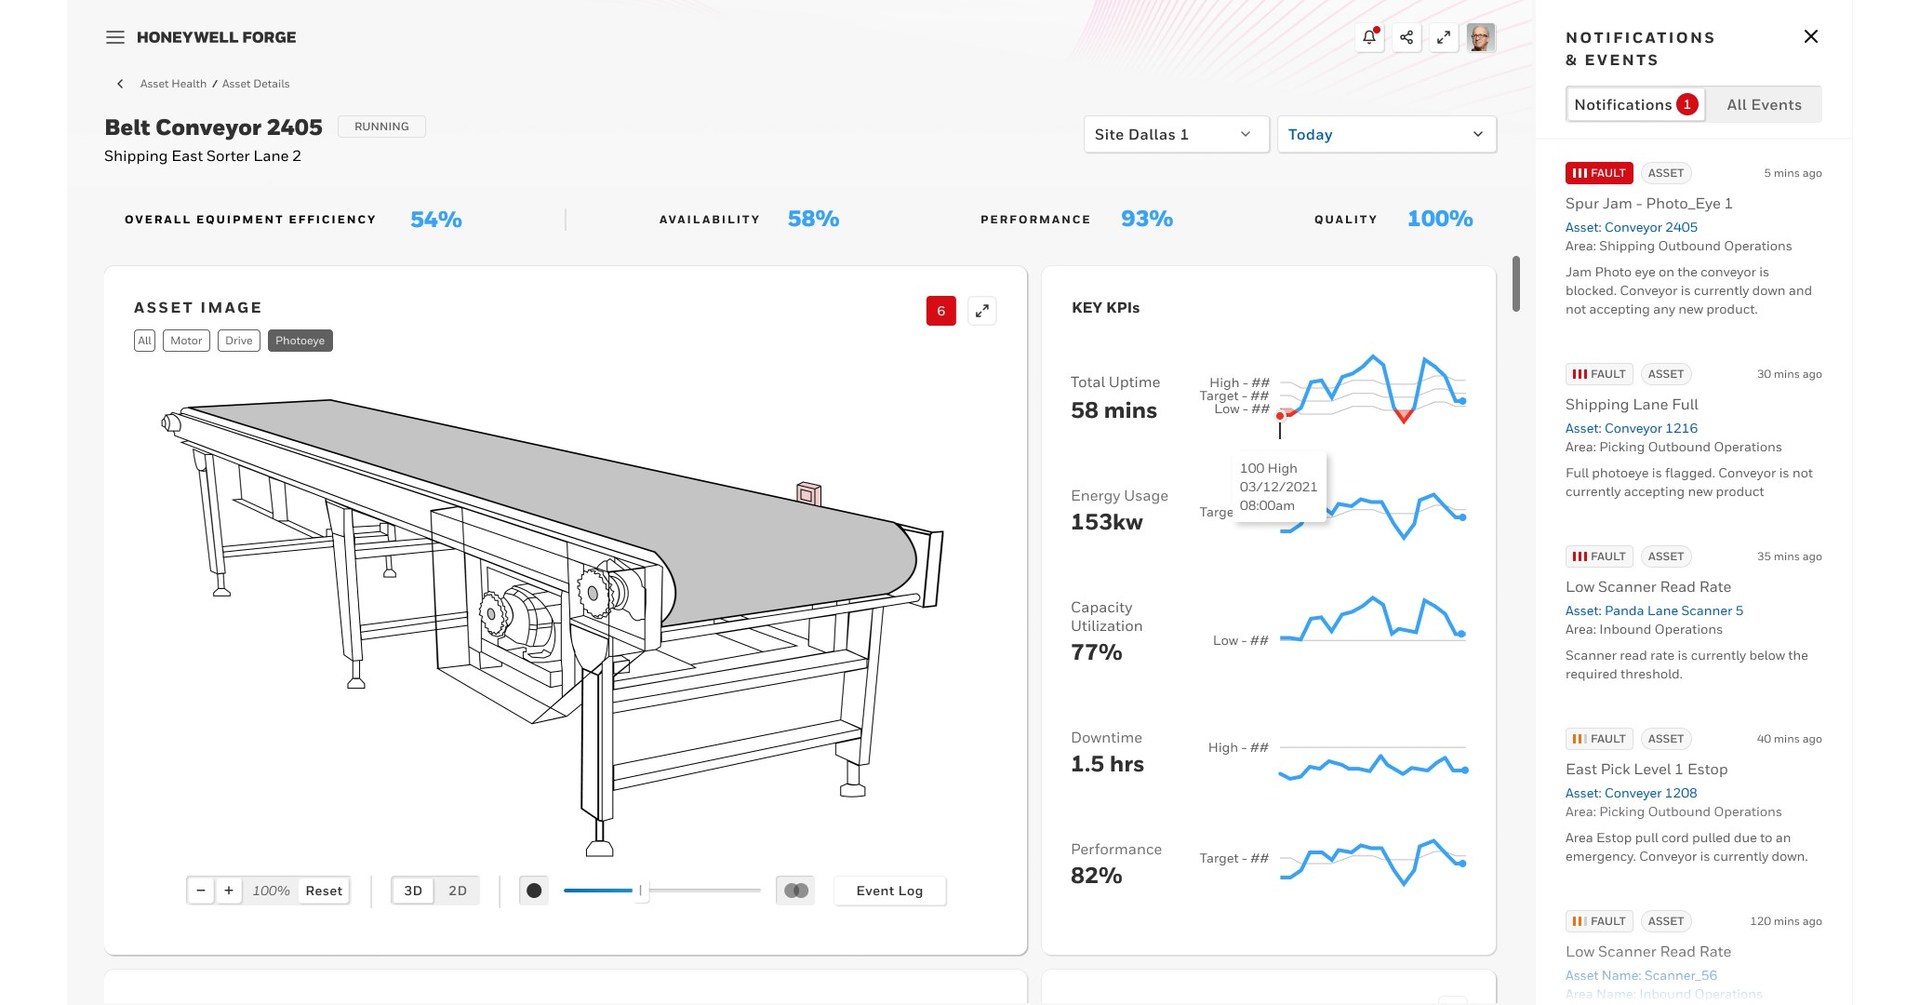Toggle the Photoeye filter chip
1920x1005 pixels.
[300, 340]
